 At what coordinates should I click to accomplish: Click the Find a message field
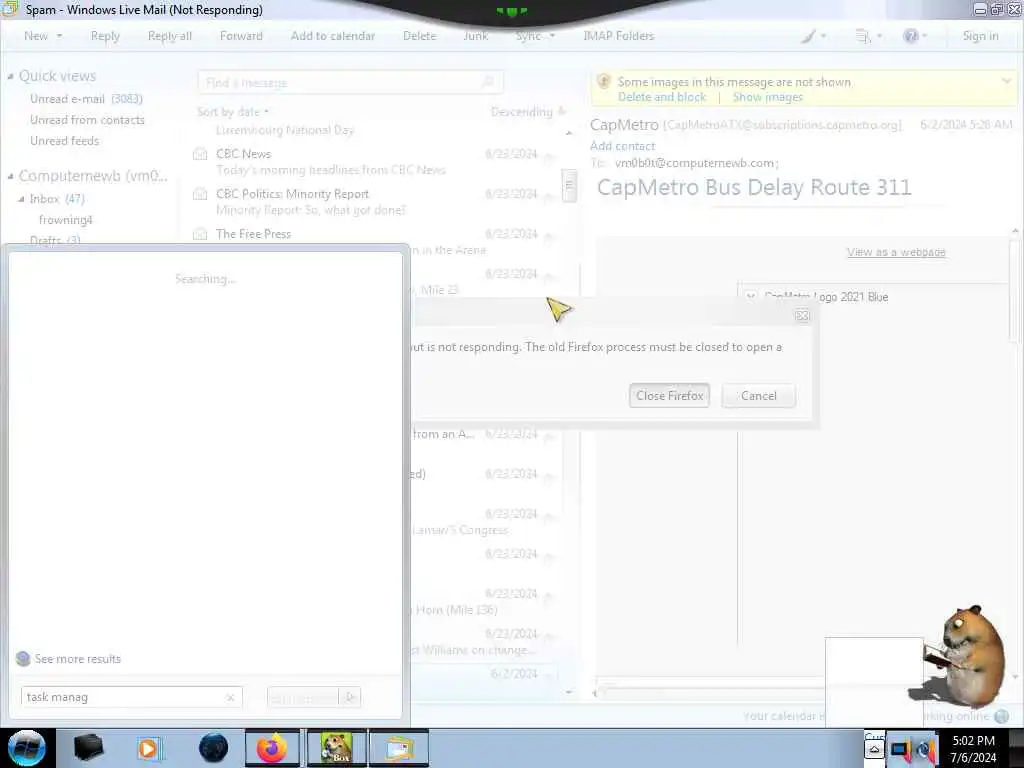click(350, 82)
